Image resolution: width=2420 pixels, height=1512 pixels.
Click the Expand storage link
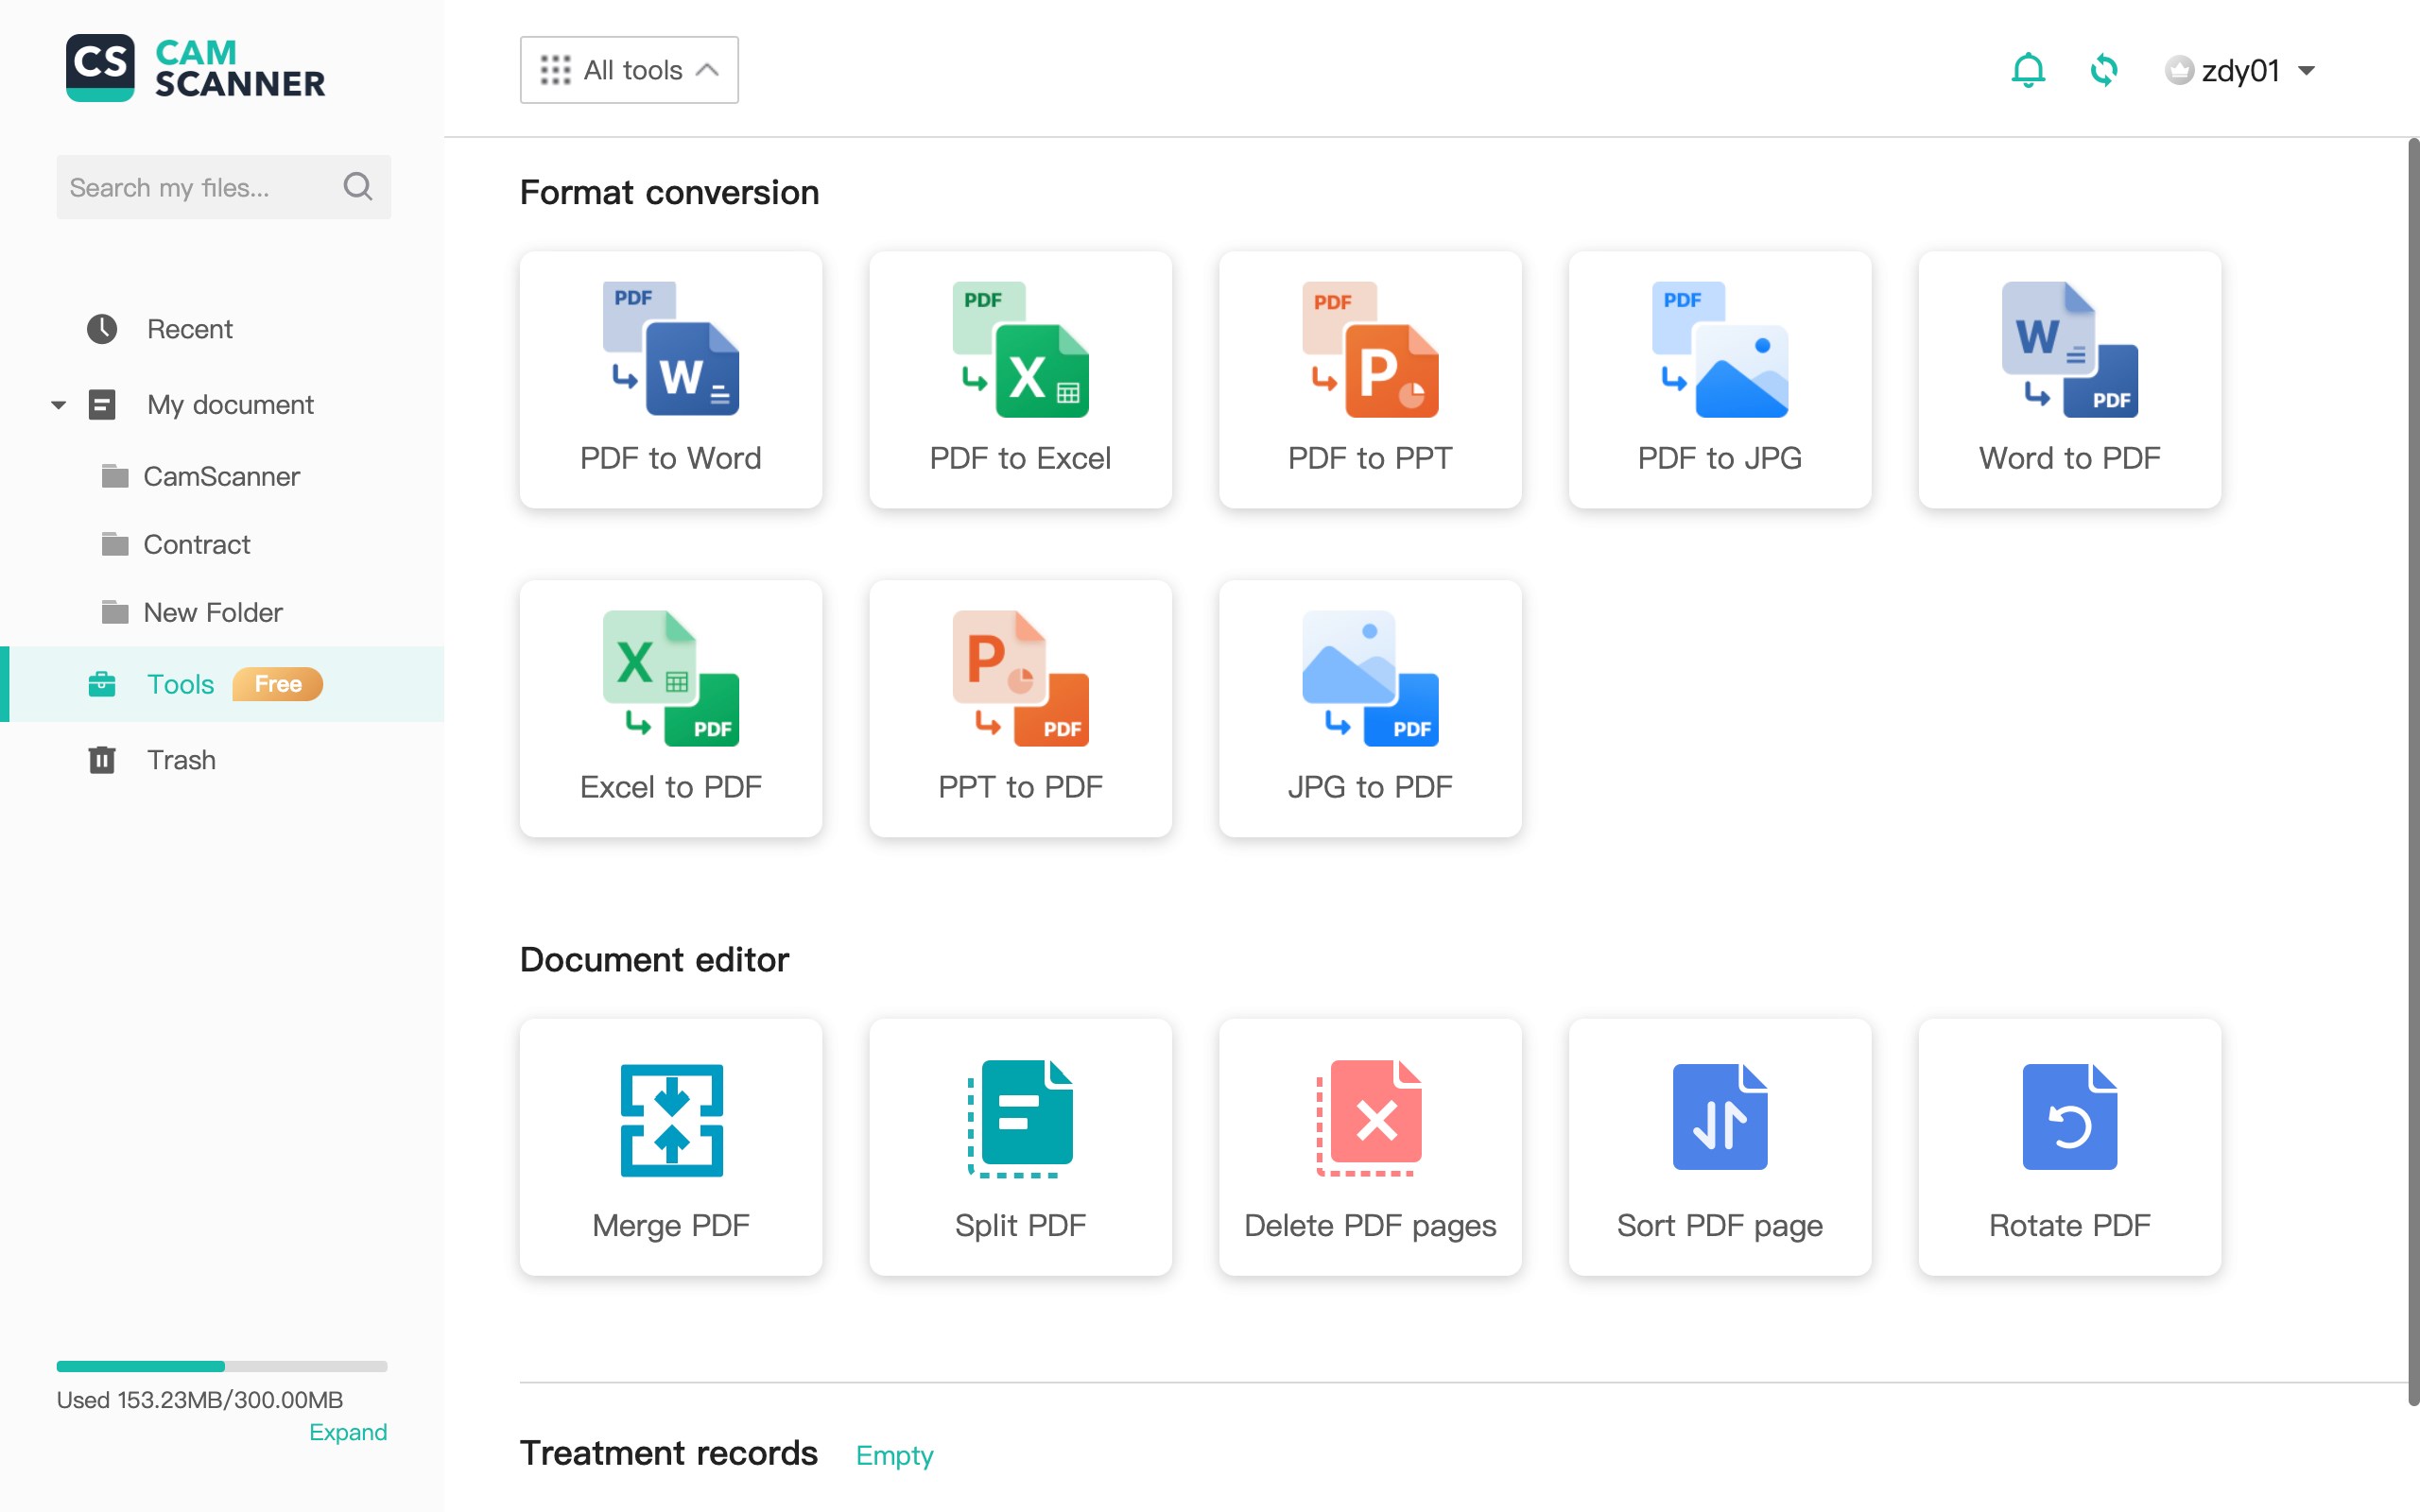[x=347, y=1432]
